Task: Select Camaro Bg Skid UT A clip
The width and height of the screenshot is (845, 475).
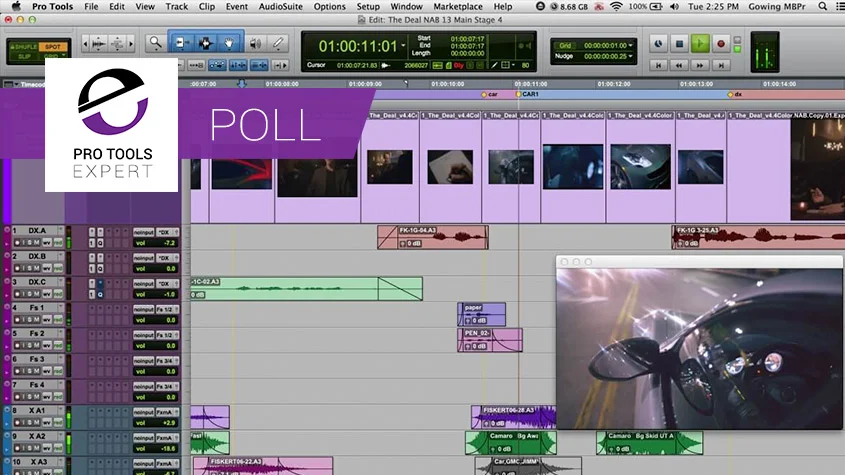Action: point(649,443)
